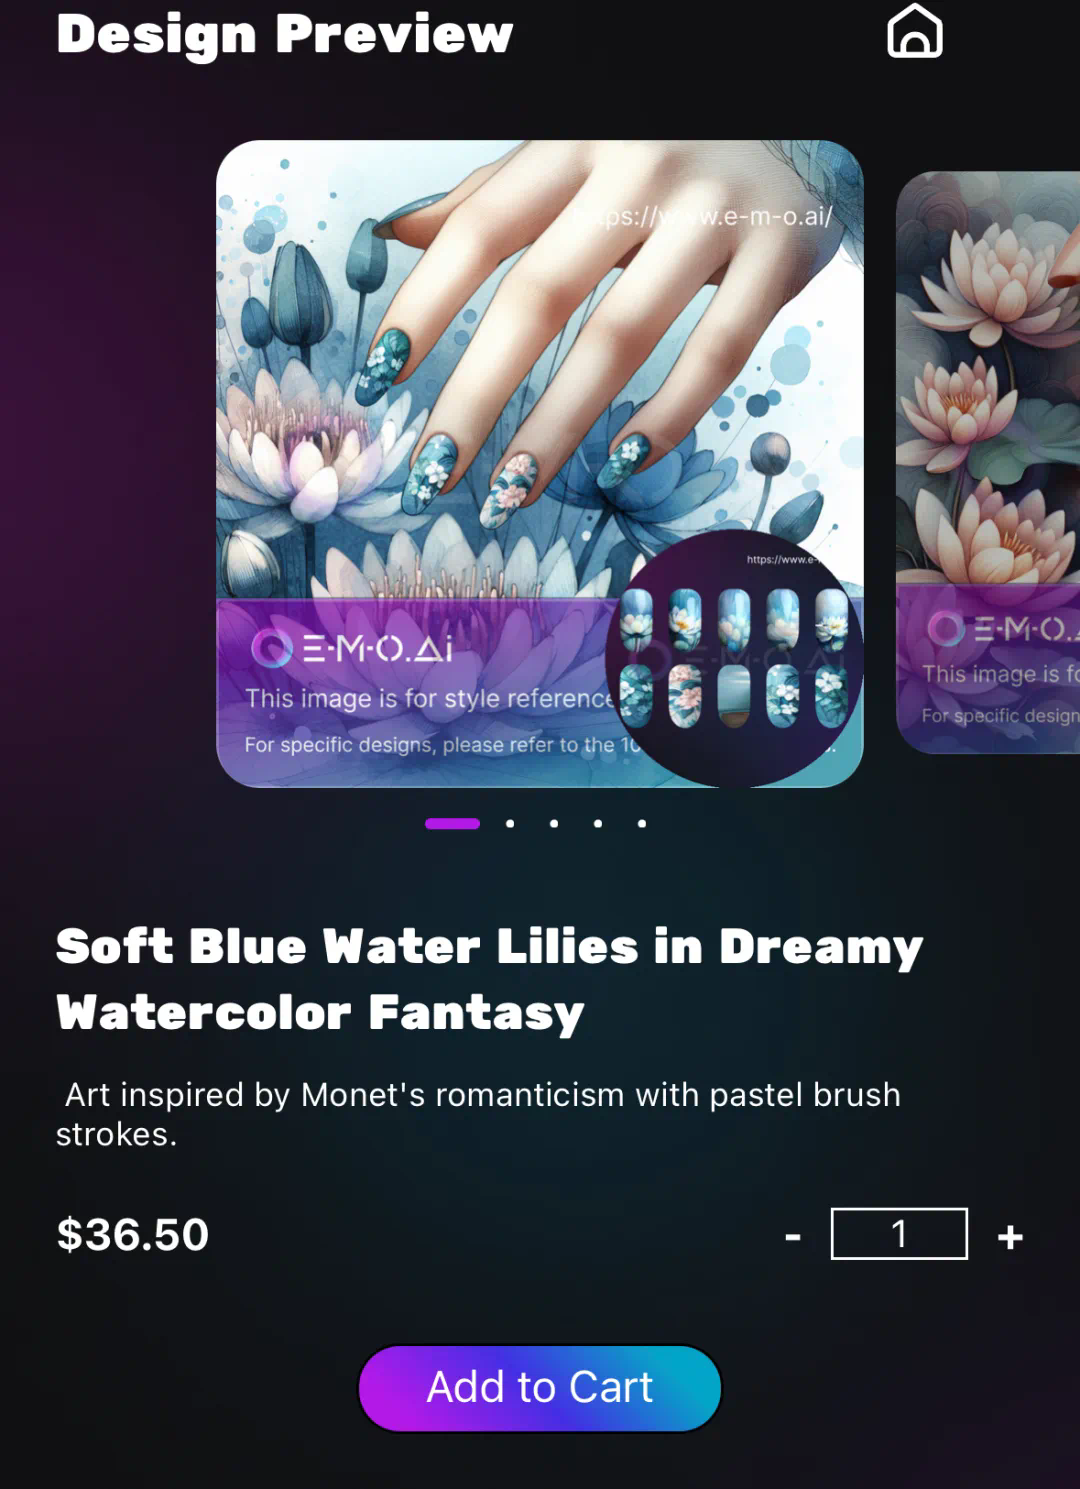Screen dimensions: 1080x1489
Task: Select the active purple carousel indicator
Action: 453,823
